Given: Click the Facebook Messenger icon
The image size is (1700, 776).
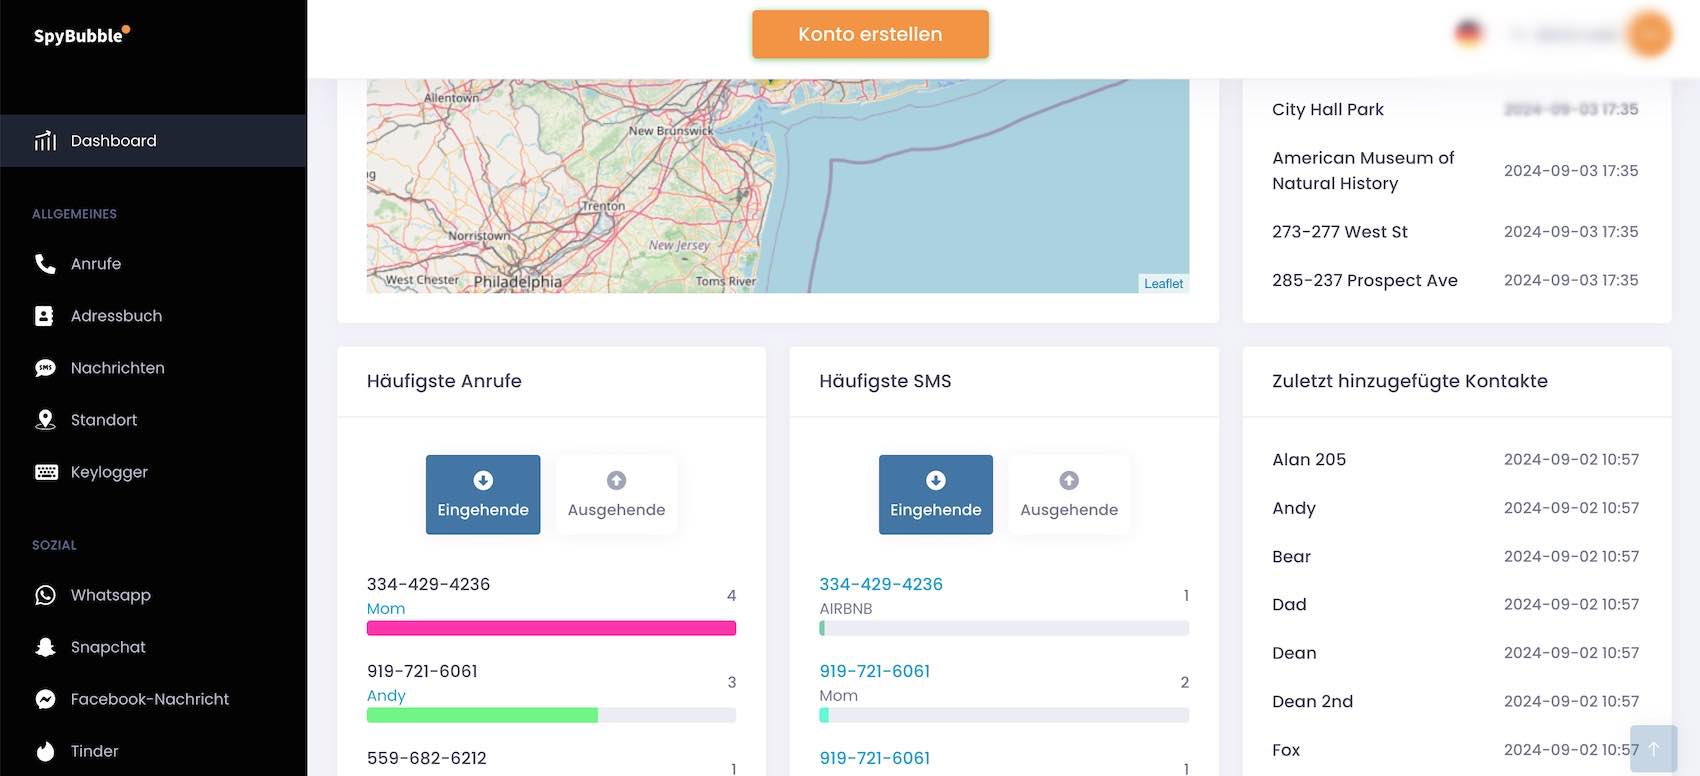Looking at the screenshot, I should [x=45, y=699].
